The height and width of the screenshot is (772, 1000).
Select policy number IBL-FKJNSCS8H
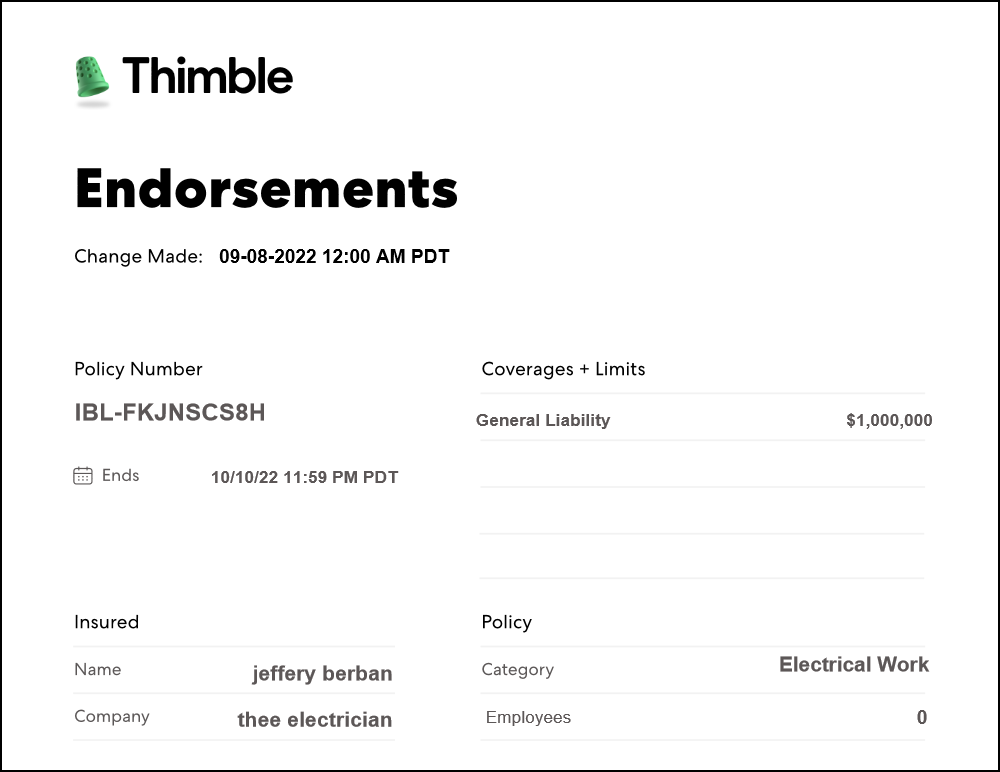point(170,412)
